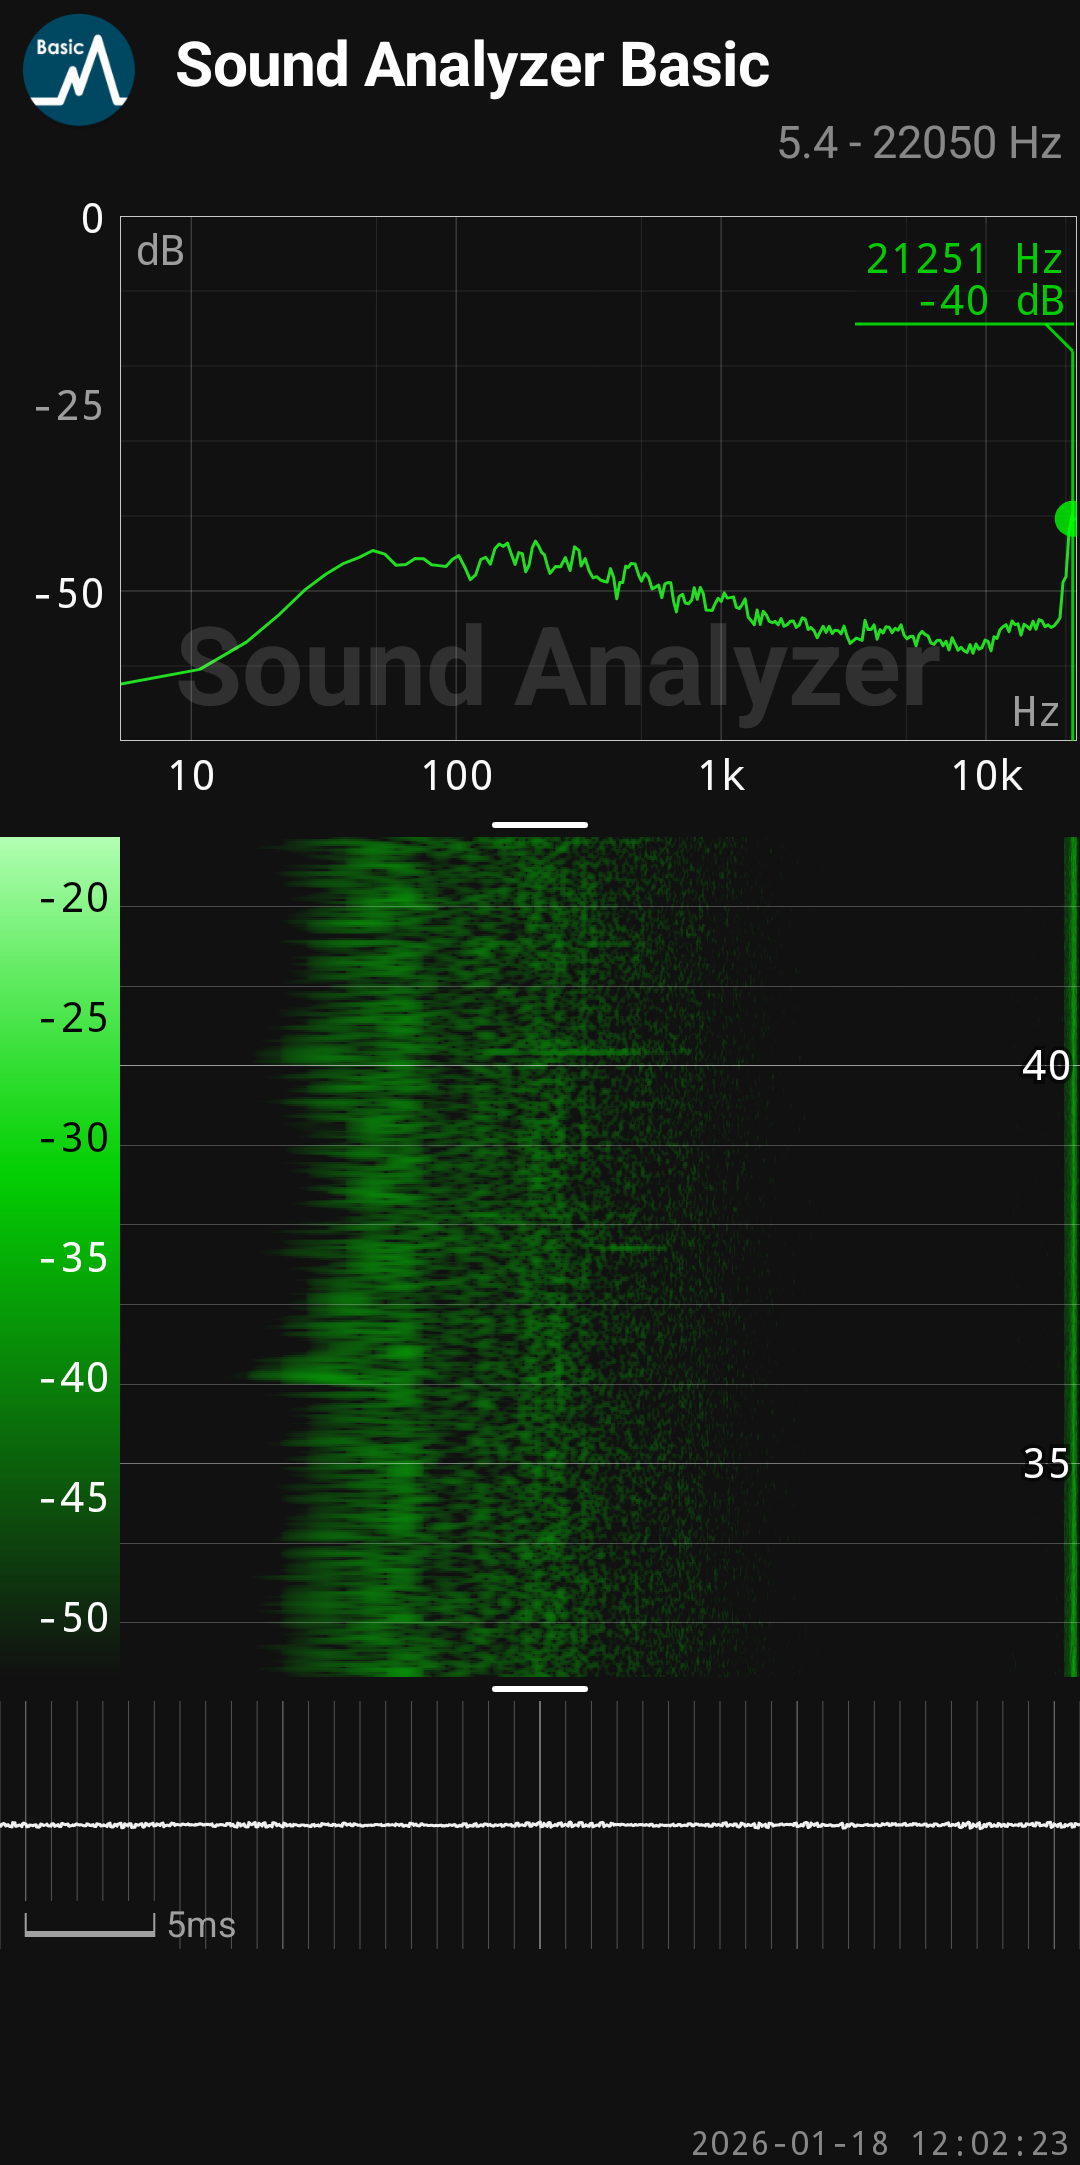The height and width of the screenshot is (2165, 1080).
Task: Click the white waveform trace center line
Action: click(540, 1825)
